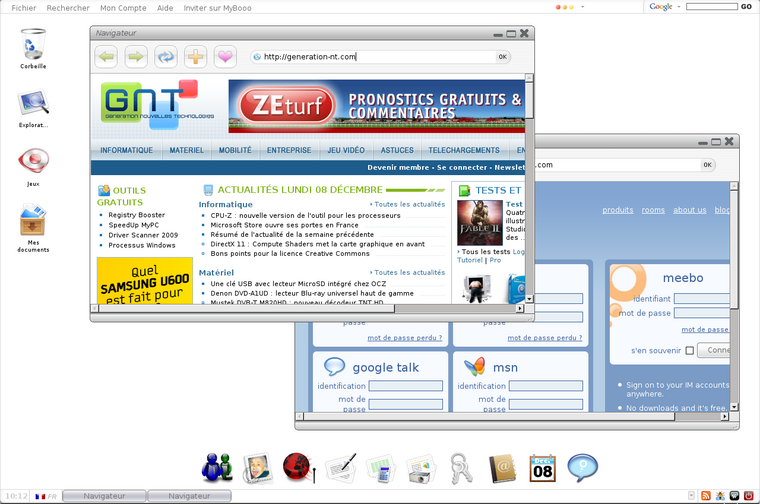Reload the page in front Navigateur
Viewport: 760px width, 504px height.
pyautogui.click(x=166, y=57)
